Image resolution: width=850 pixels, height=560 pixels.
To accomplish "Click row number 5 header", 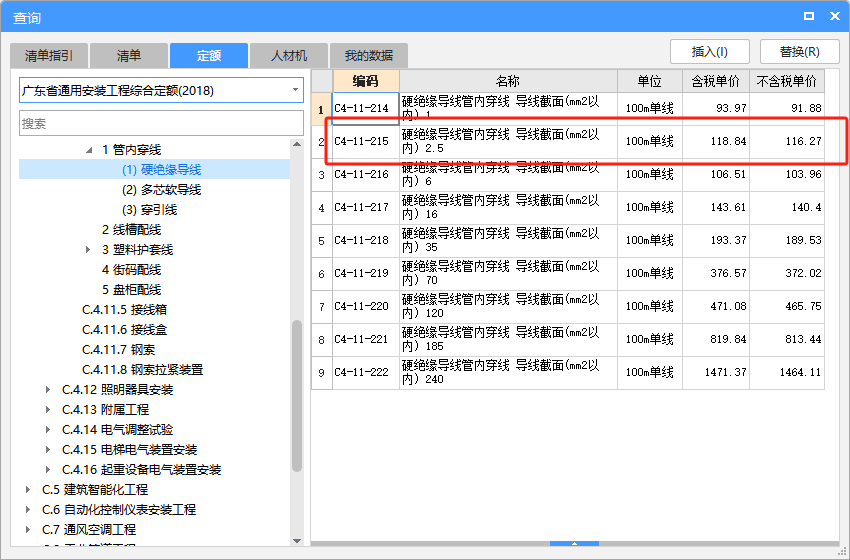I will coord(322,241).
